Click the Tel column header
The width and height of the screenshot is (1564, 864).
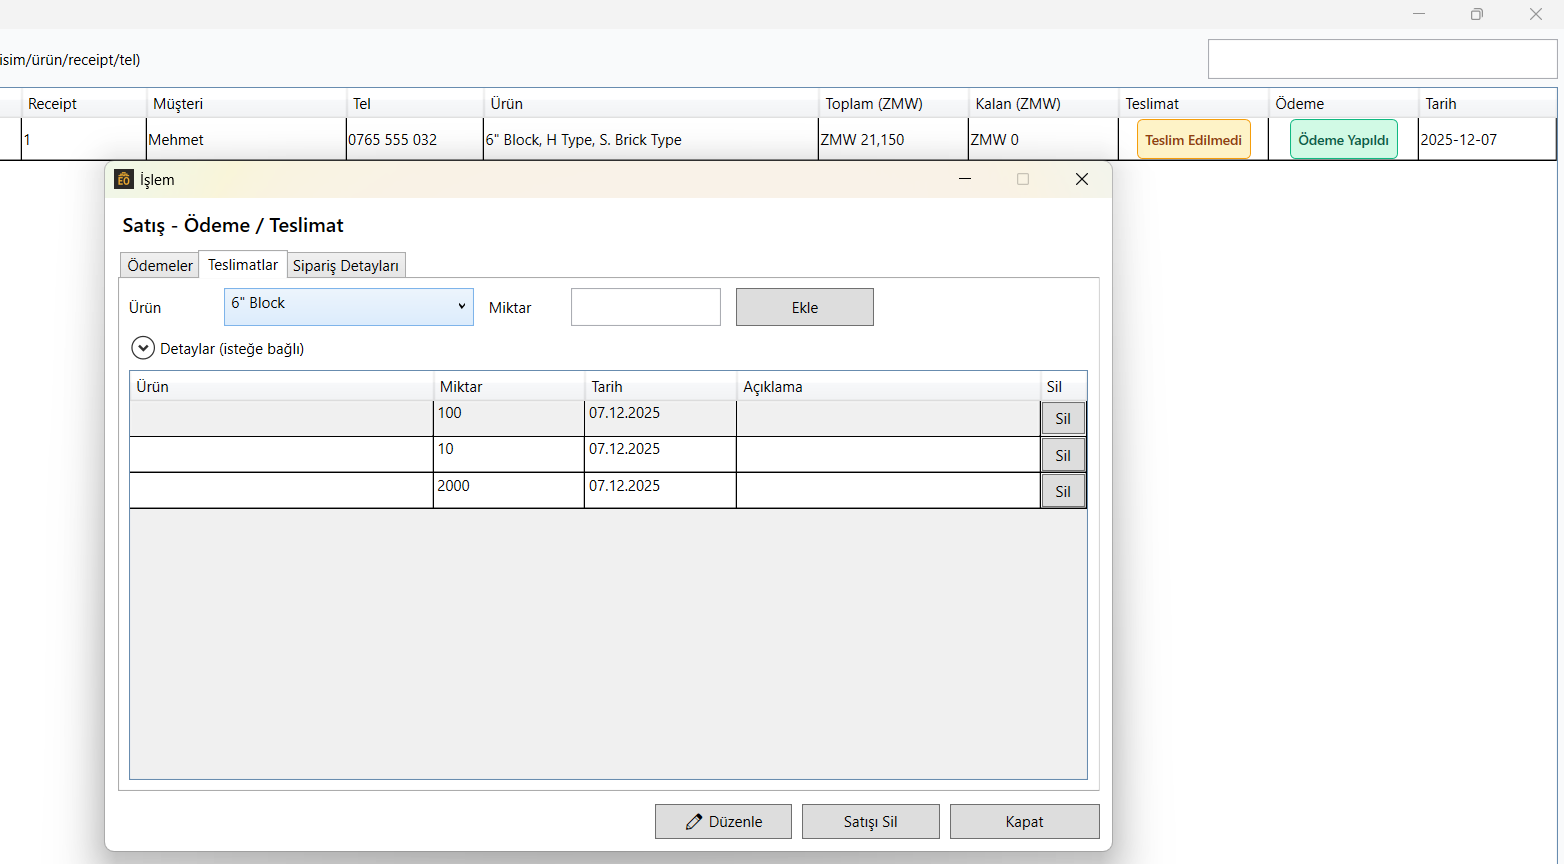[x=415, y=103]
